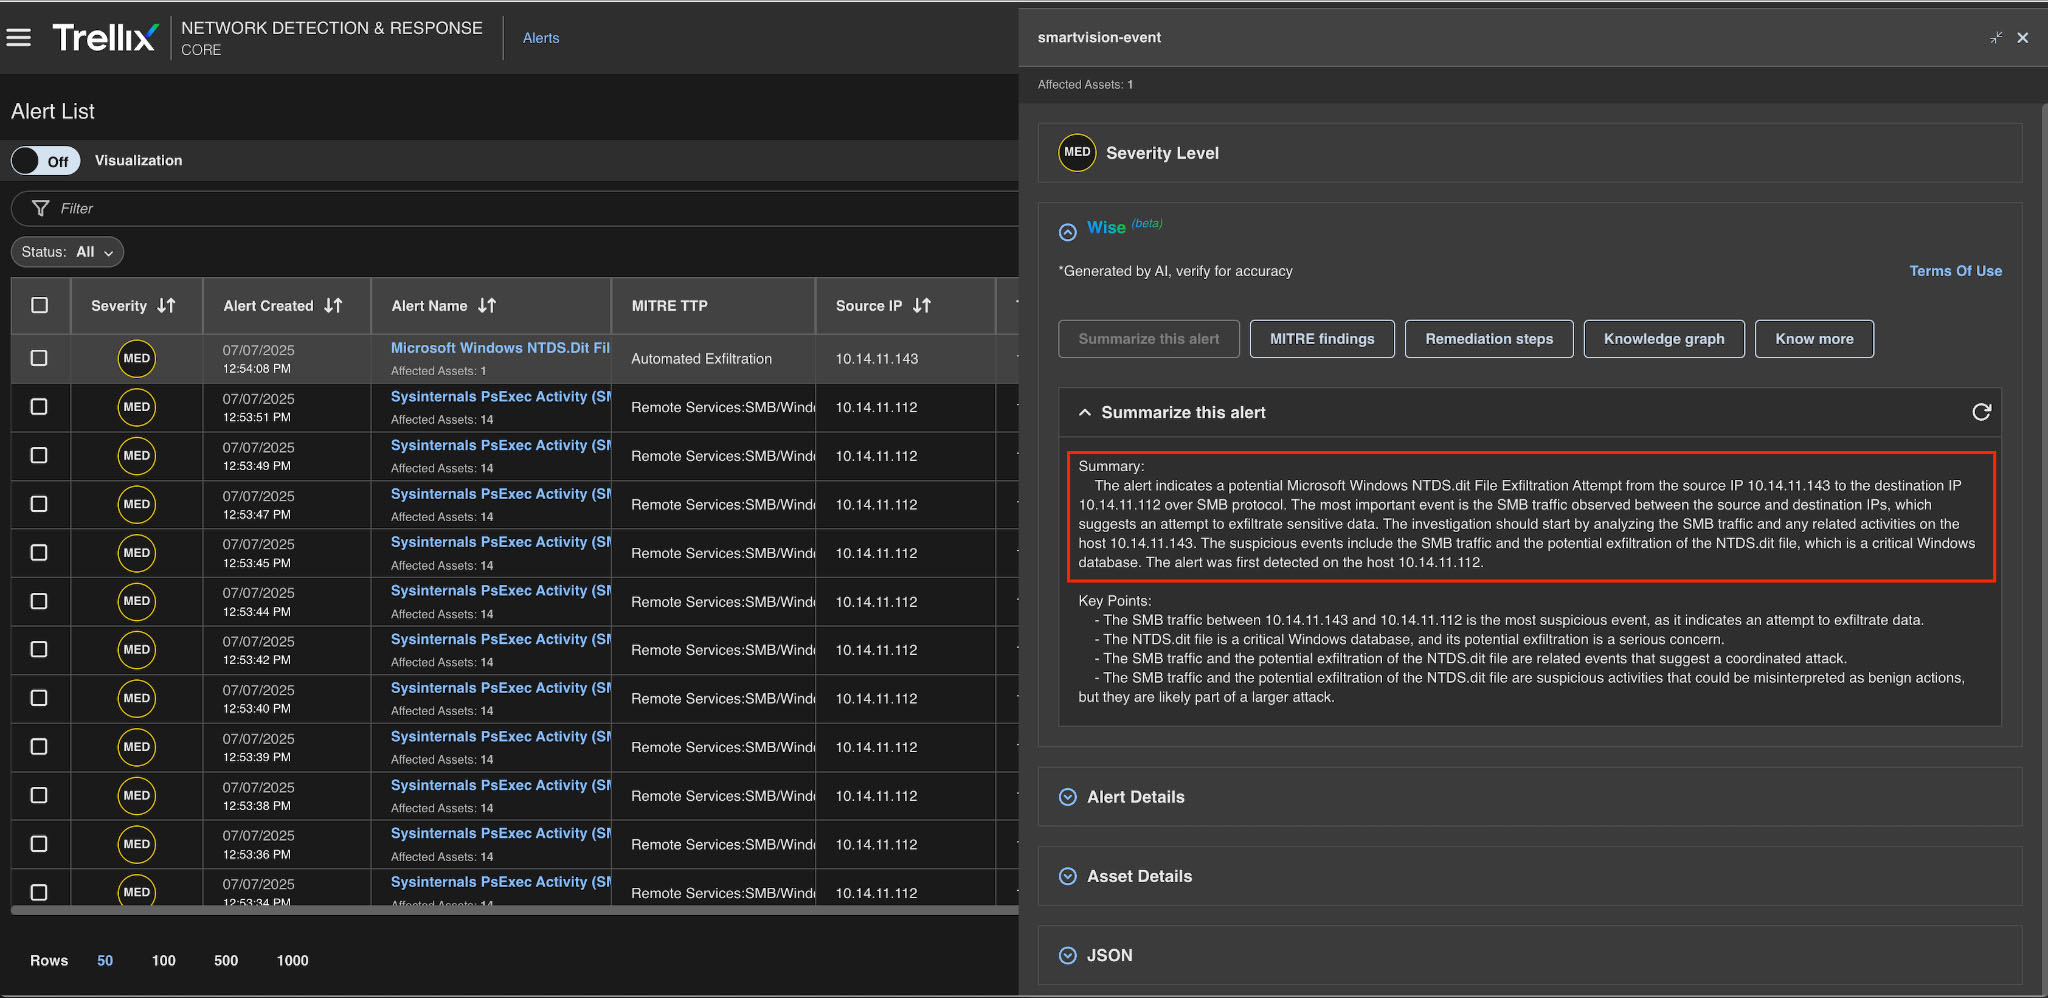The image size is (2048, 998).
Task: Sort alerts by Alert Created arrows
Action: point(334,306)
